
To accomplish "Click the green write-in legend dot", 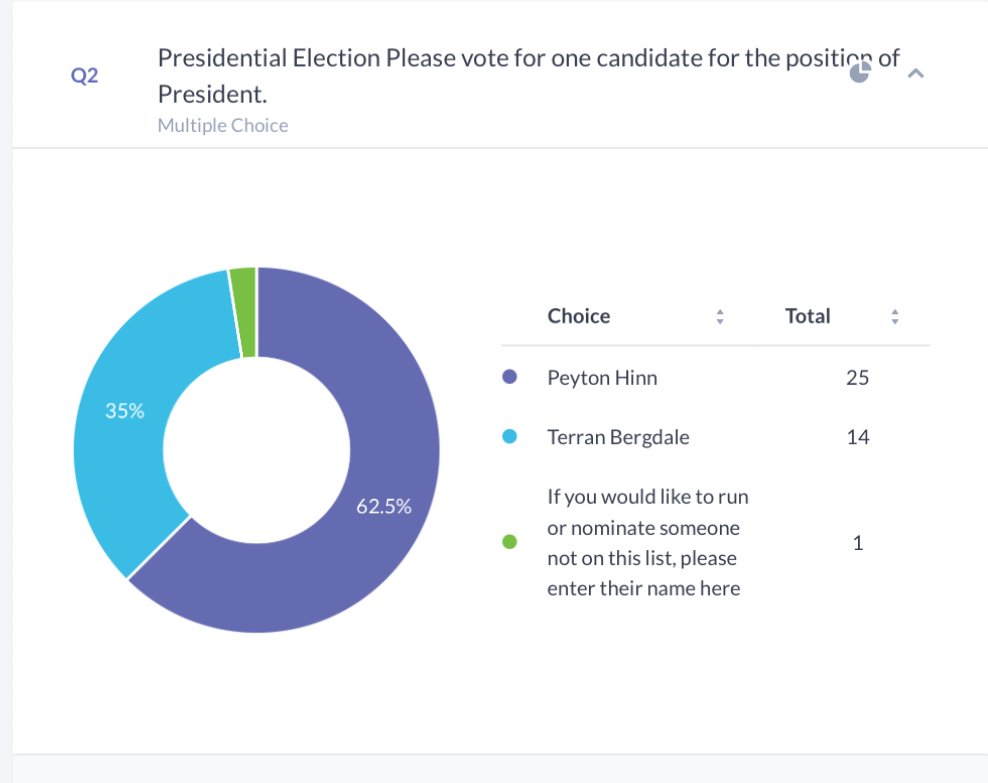I will tap(510, 543).
